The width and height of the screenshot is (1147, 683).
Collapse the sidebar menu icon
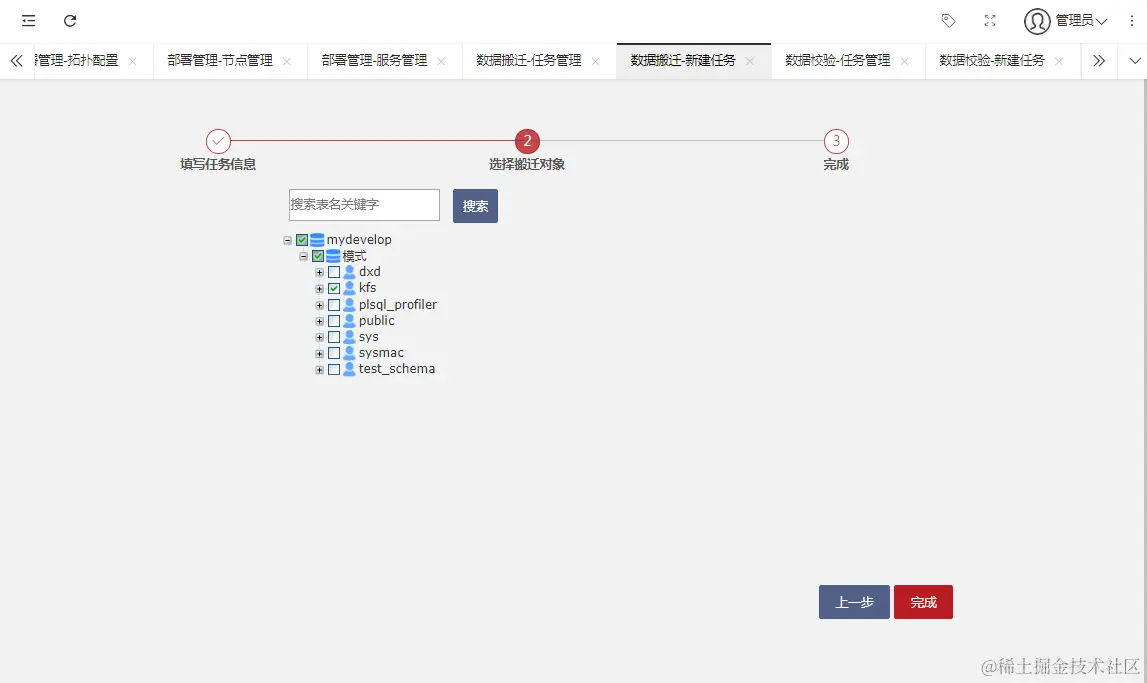tap(29, 20)
